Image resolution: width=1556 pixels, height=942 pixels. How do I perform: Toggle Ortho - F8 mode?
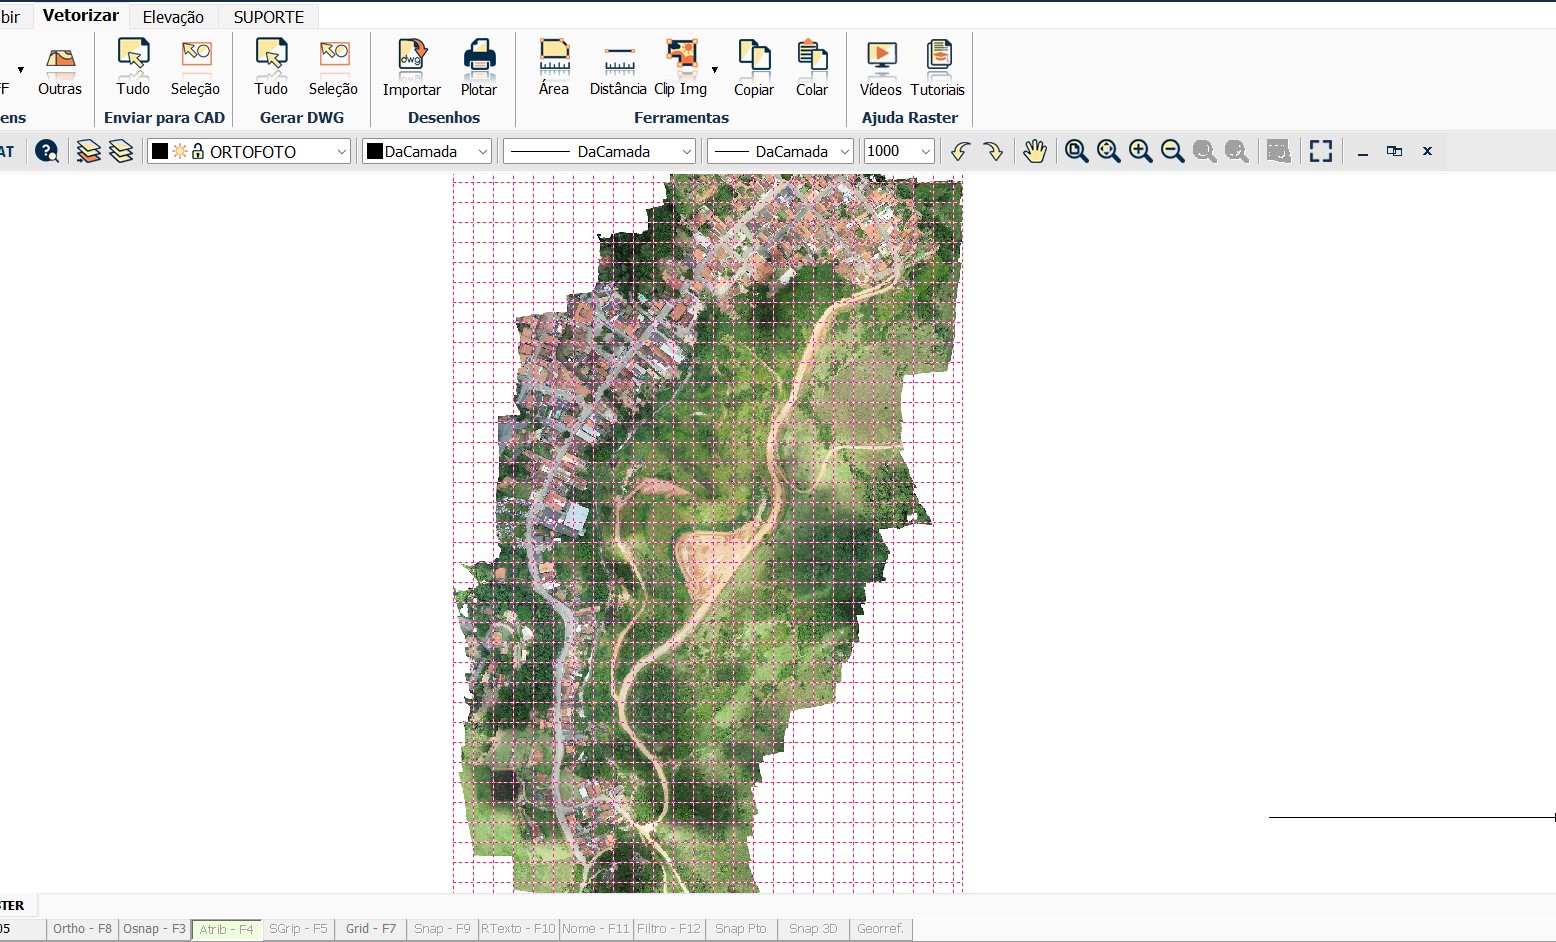pos(82,929)
